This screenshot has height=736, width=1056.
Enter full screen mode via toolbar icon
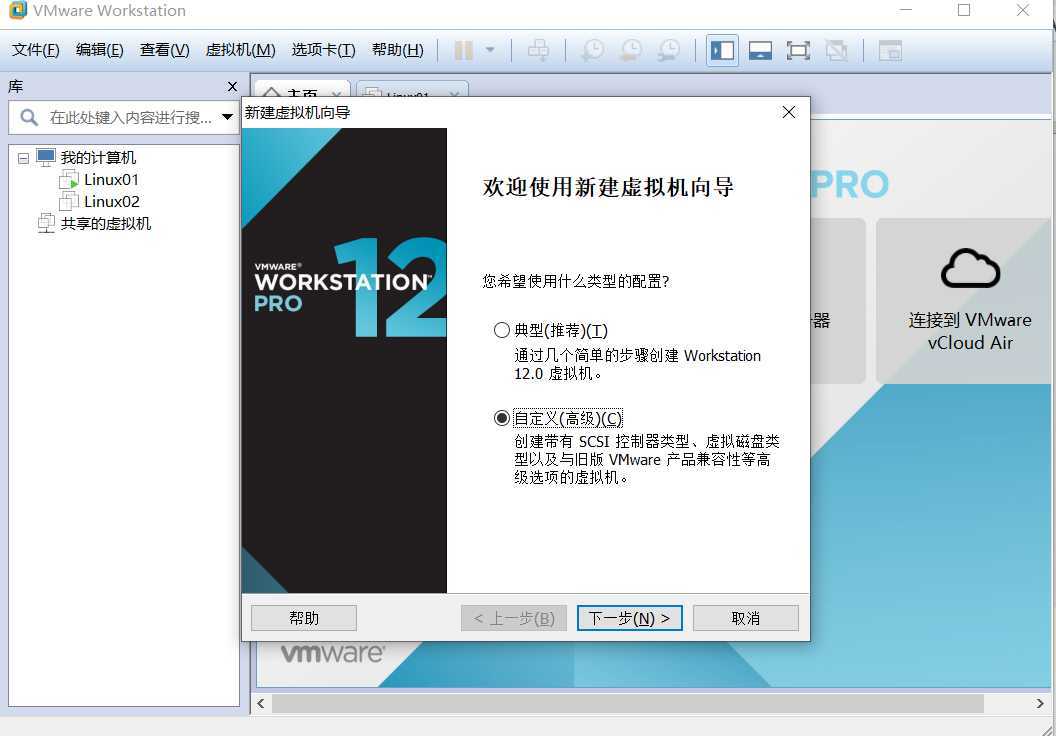pyautogui.click(x=798, y=51)
